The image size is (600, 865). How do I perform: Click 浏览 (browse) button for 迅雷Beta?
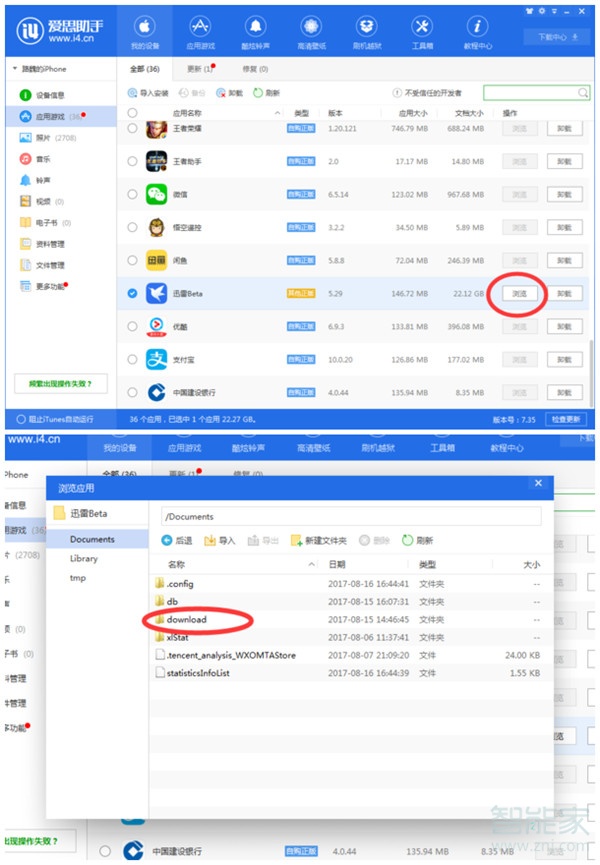[x=519, y=294]
